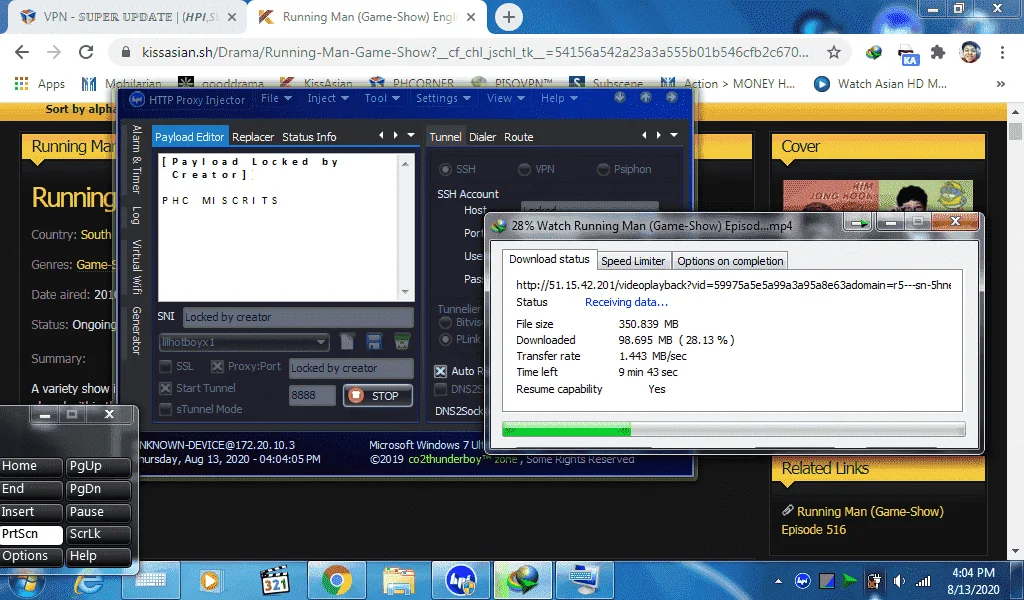Click the IDM icon in download window title

500,226
